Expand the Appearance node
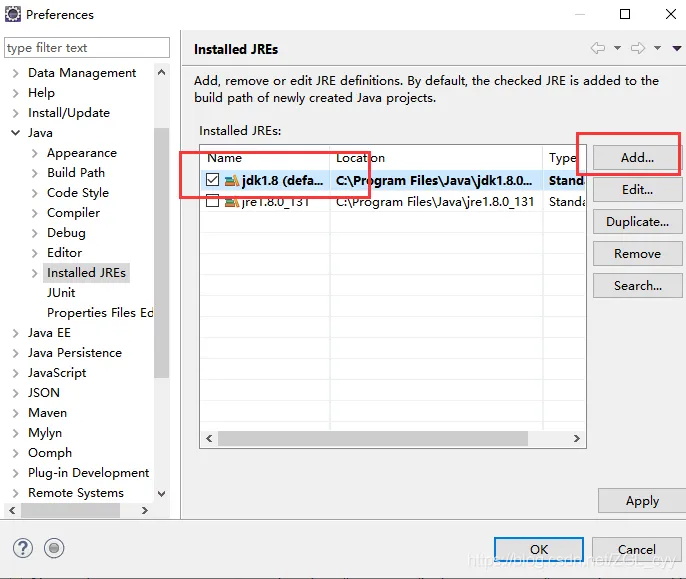The image size is (686, 579). (x=35, y=153)
